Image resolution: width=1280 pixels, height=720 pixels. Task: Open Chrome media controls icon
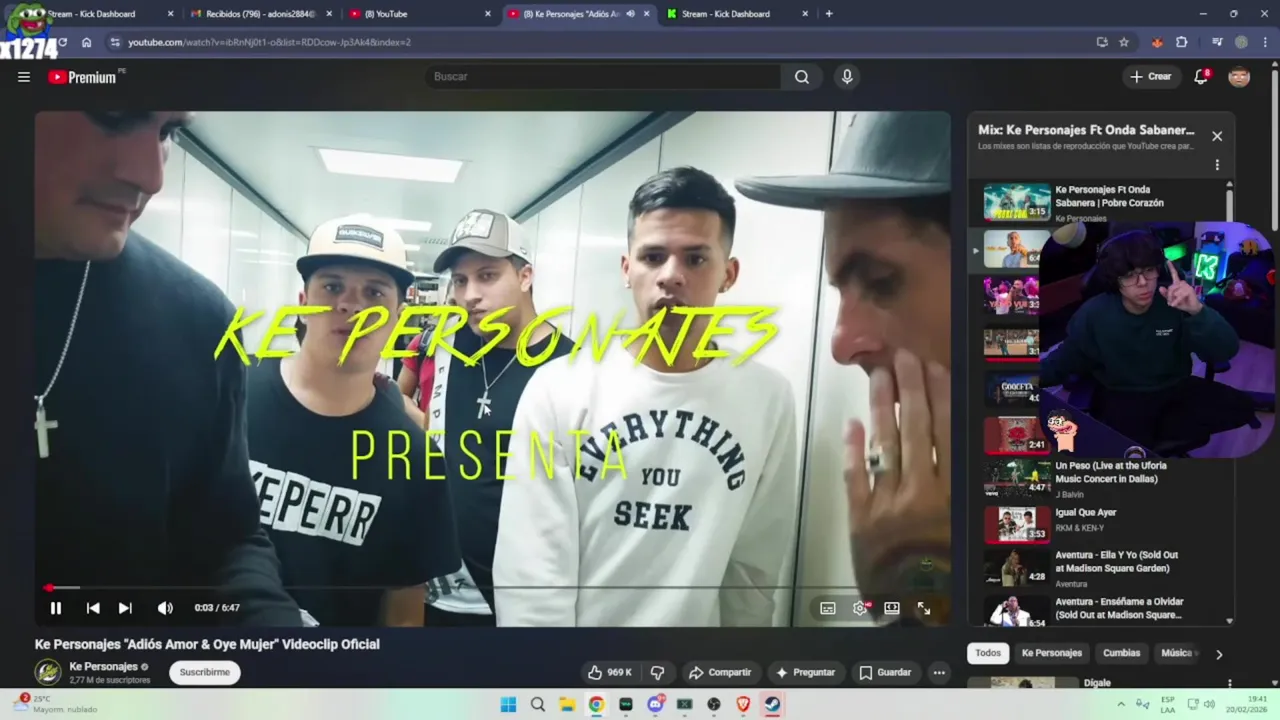(x=1217, y=42)
